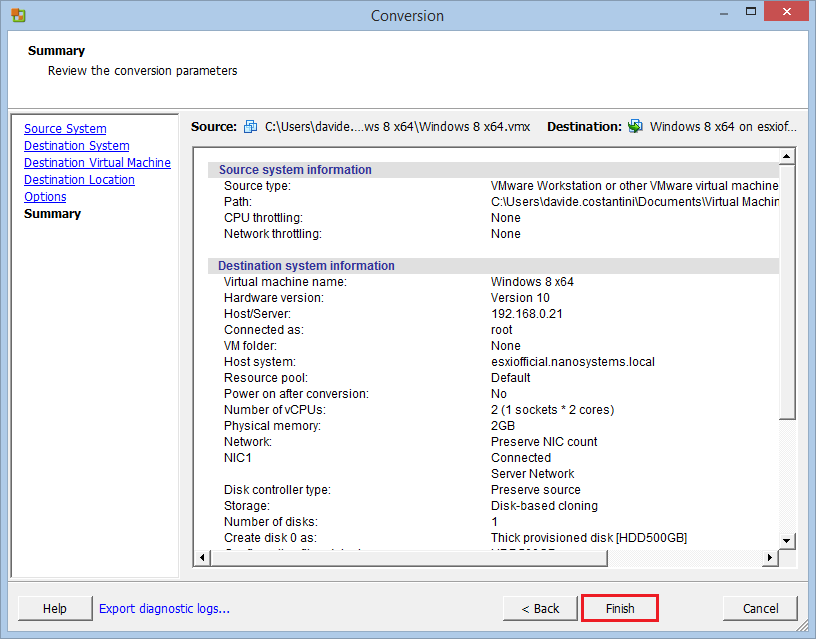Viewport: 816px width, 639px height.
Task: Select the current Summary step in sidebar
Action: 53,214
